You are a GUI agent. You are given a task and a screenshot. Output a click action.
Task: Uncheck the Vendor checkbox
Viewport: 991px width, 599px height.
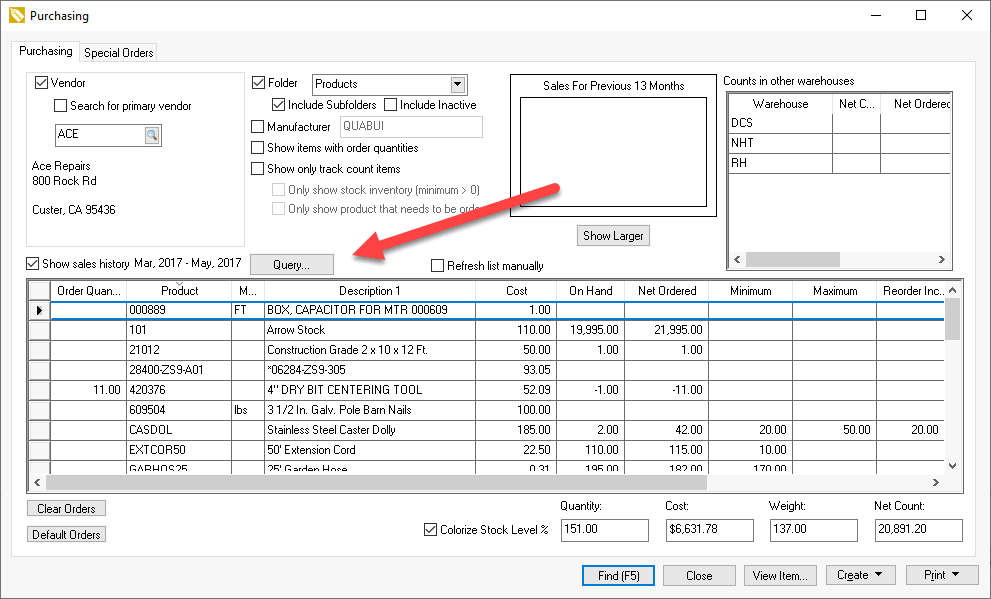42,83
